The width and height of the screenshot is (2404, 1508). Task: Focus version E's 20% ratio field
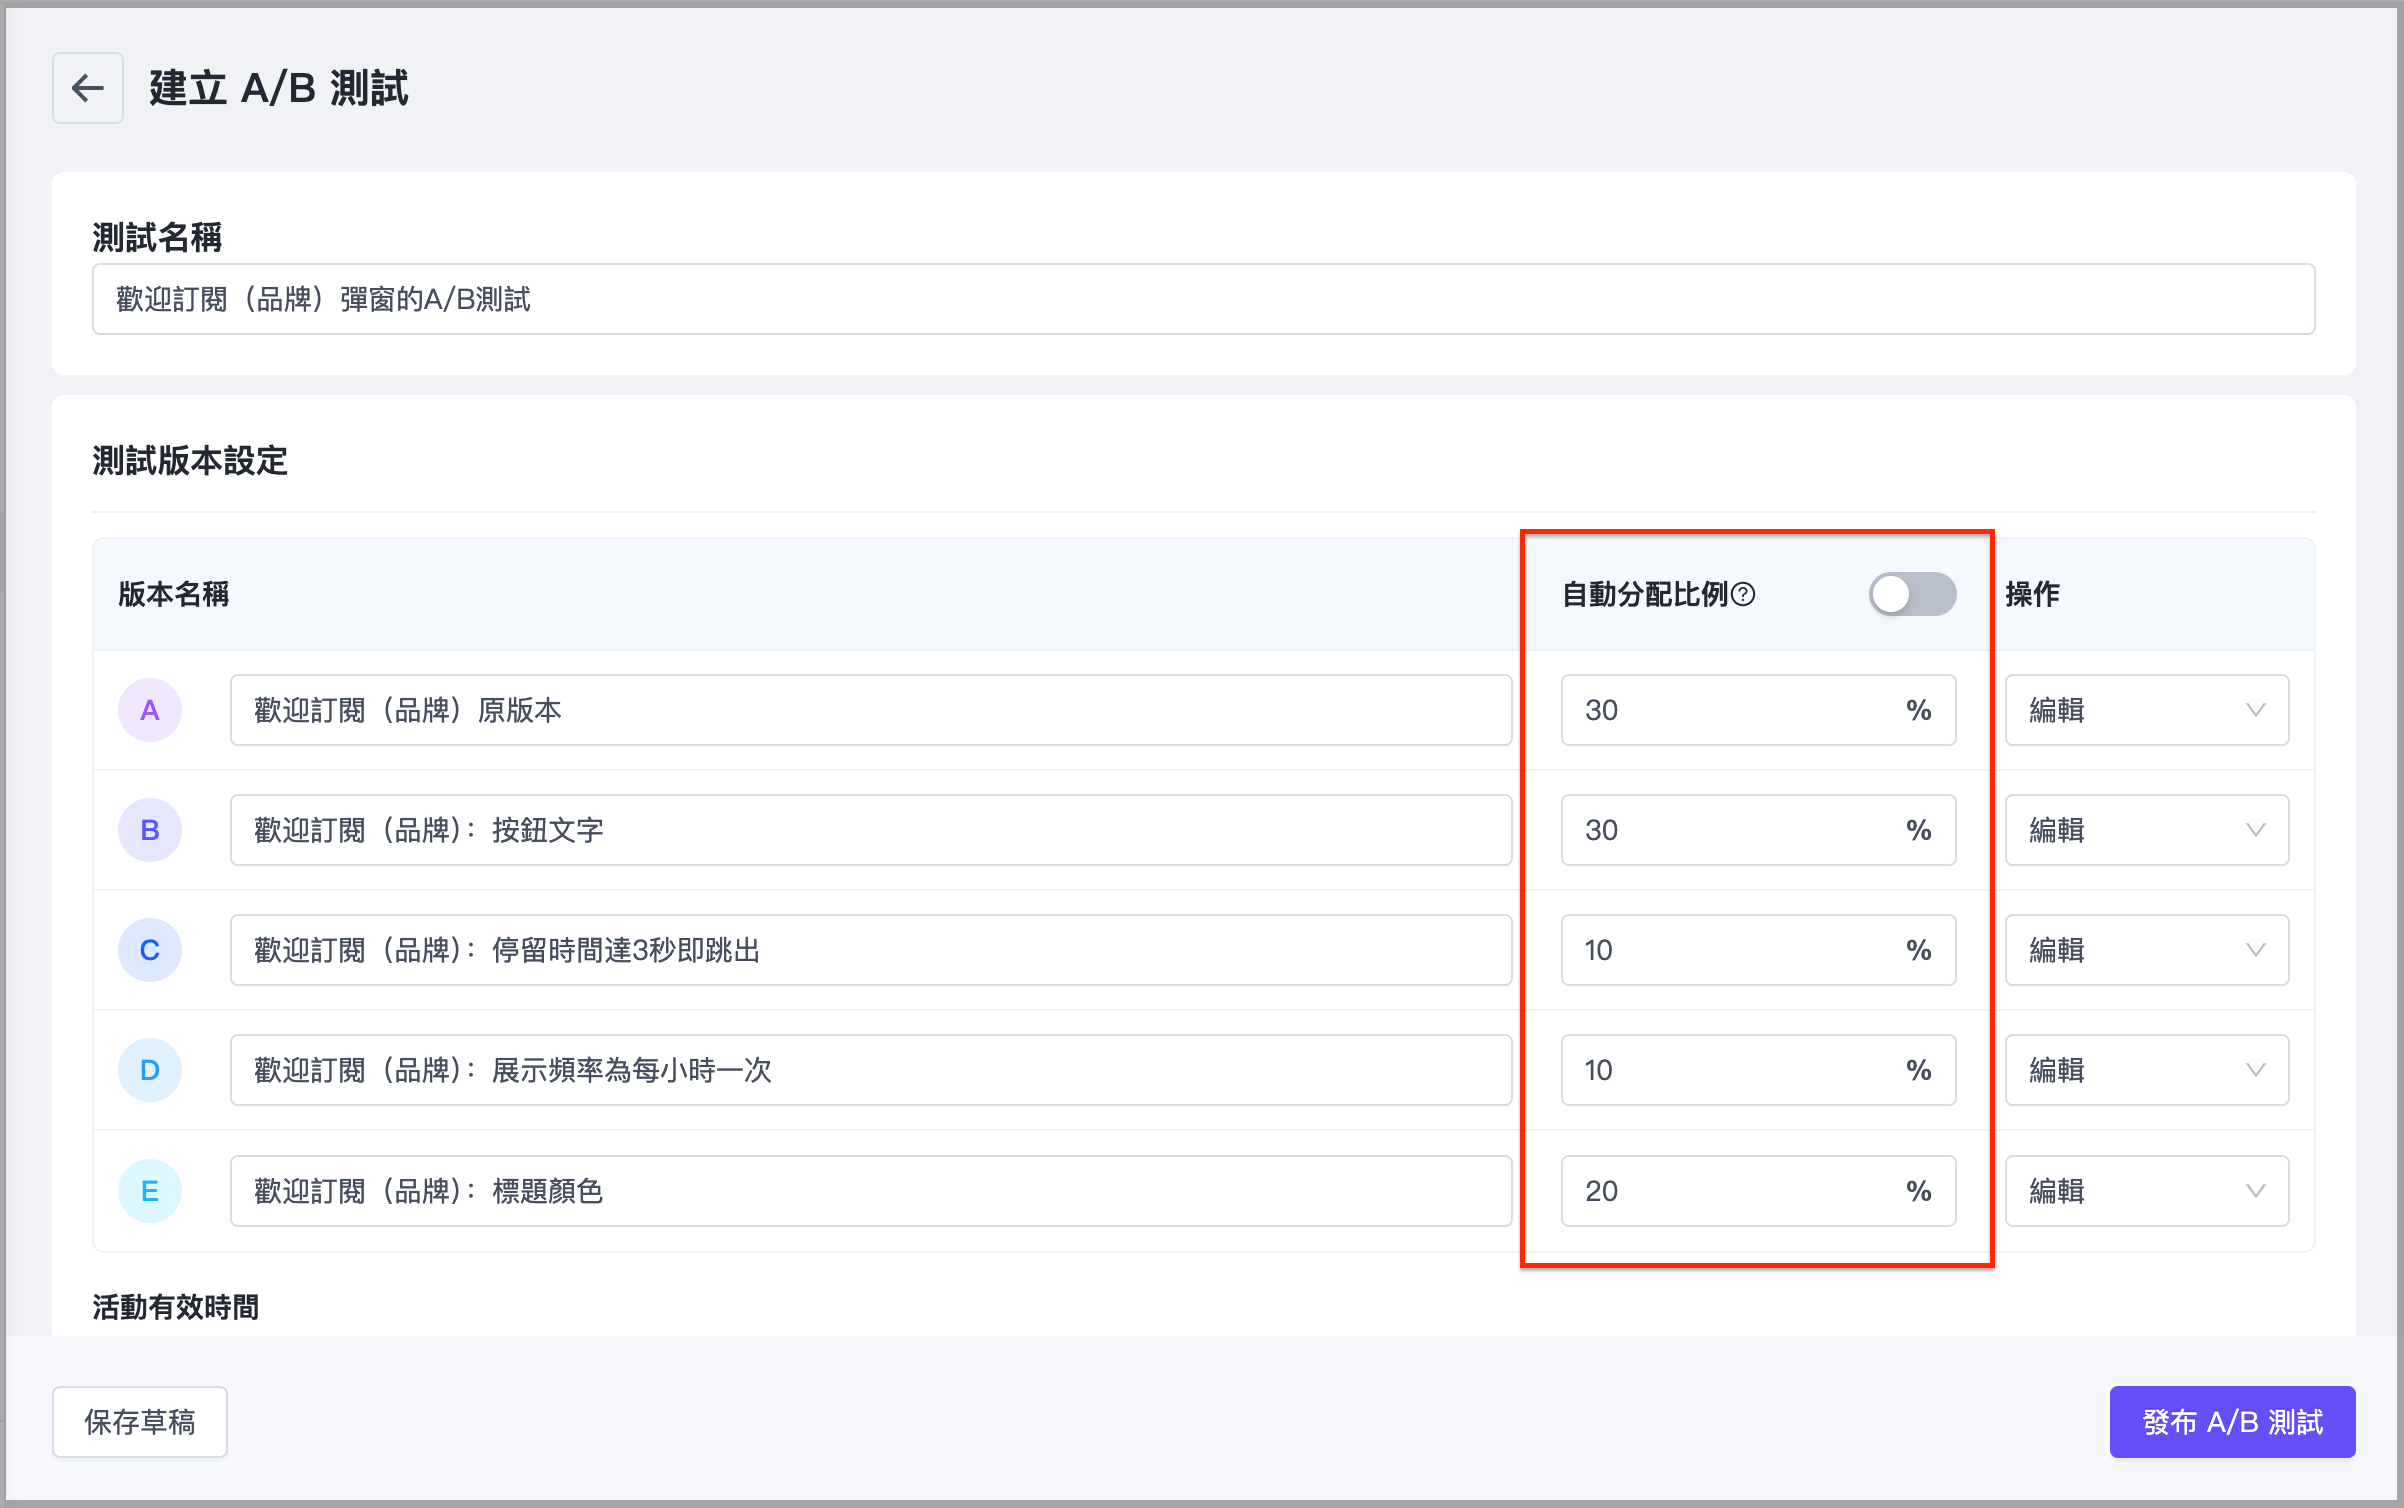coord(1740,1191)
